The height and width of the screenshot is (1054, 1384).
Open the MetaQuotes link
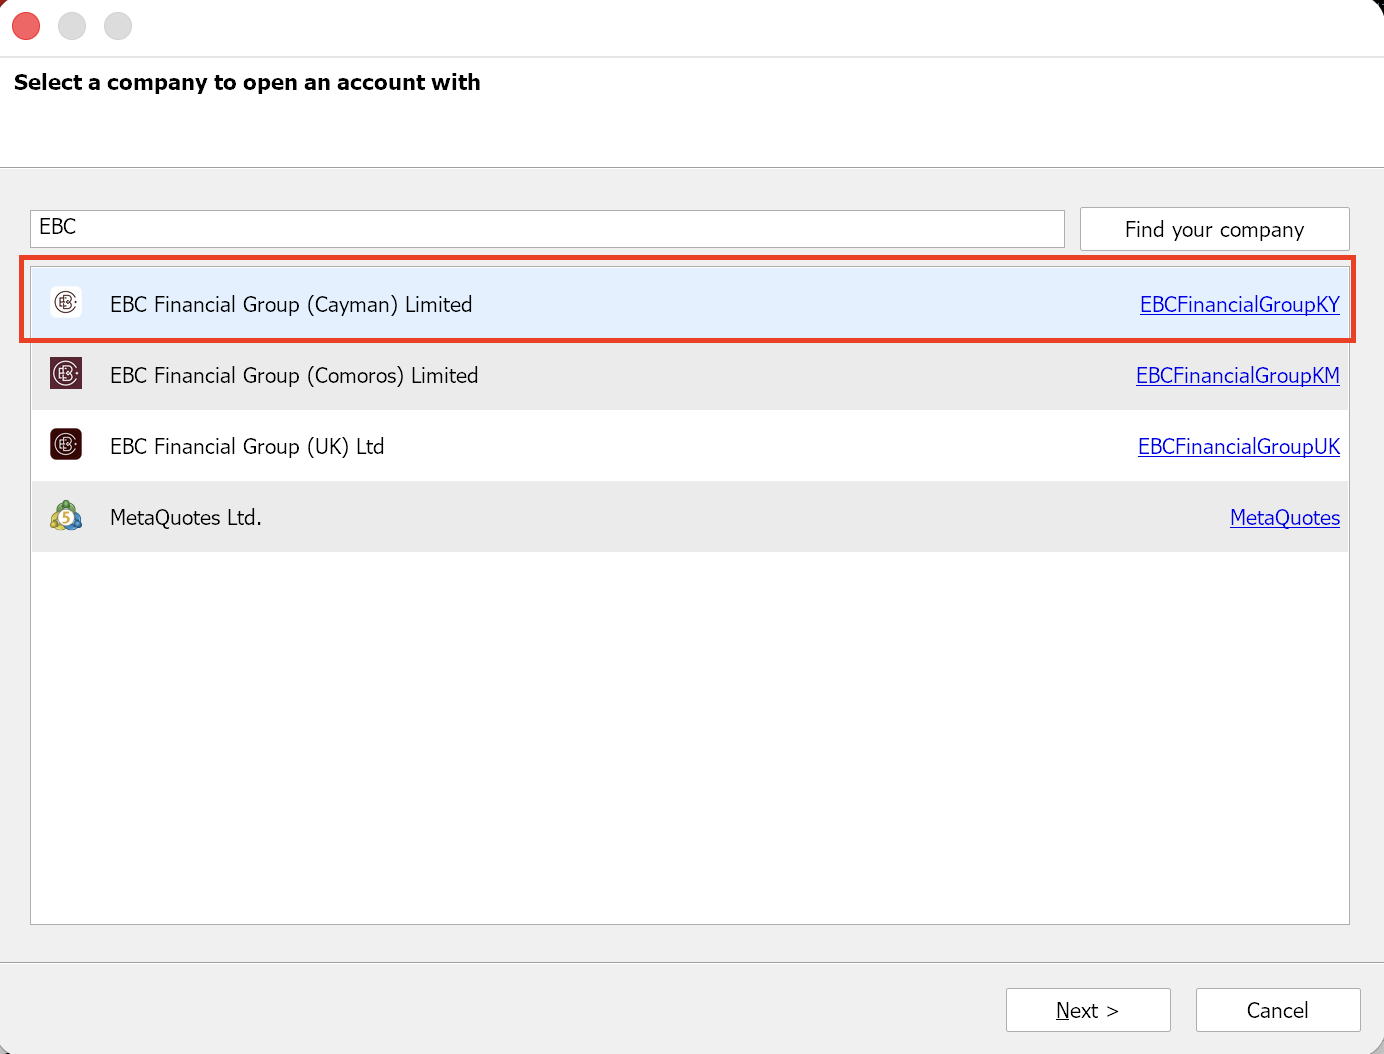[x=1284, y=518]
